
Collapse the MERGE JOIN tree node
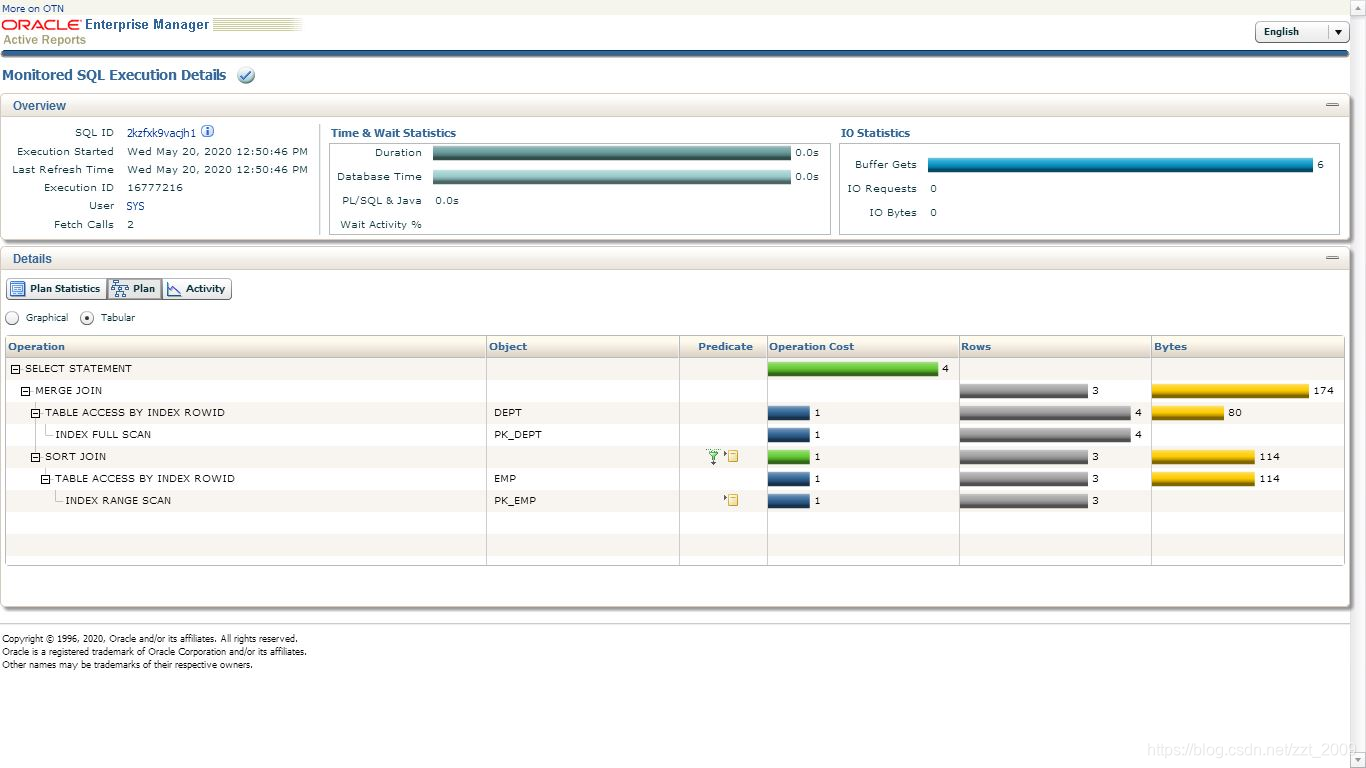pos(24,390)
